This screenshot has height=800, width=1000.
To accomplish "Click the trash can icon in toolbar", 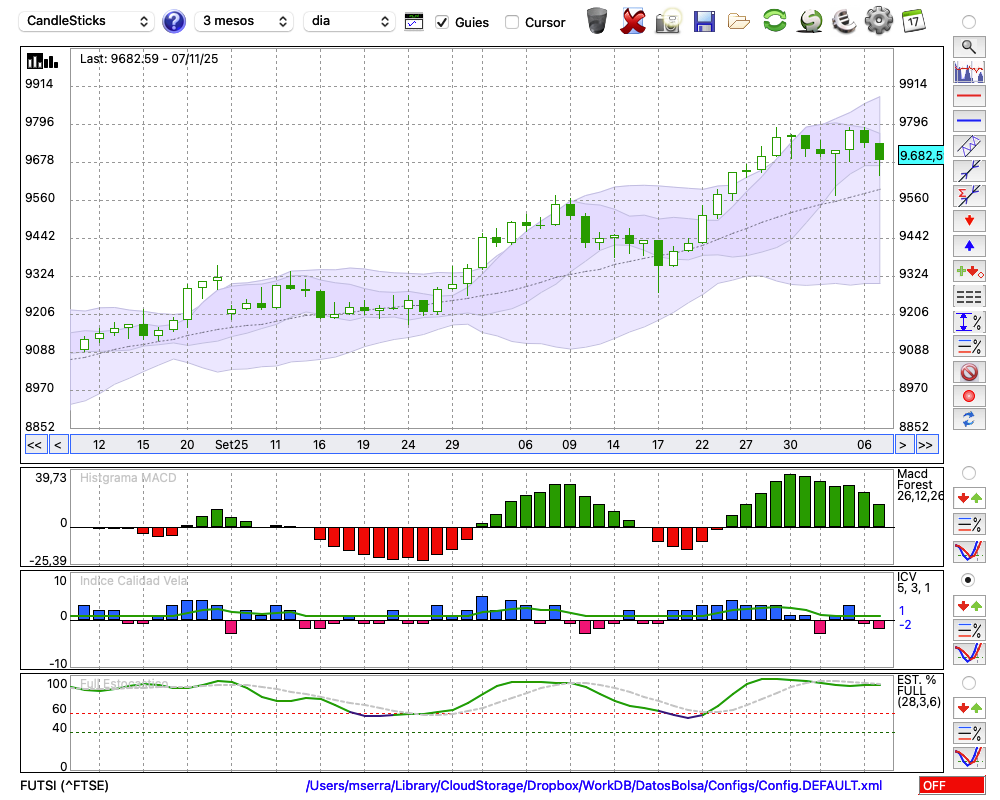I will point(597,21).
